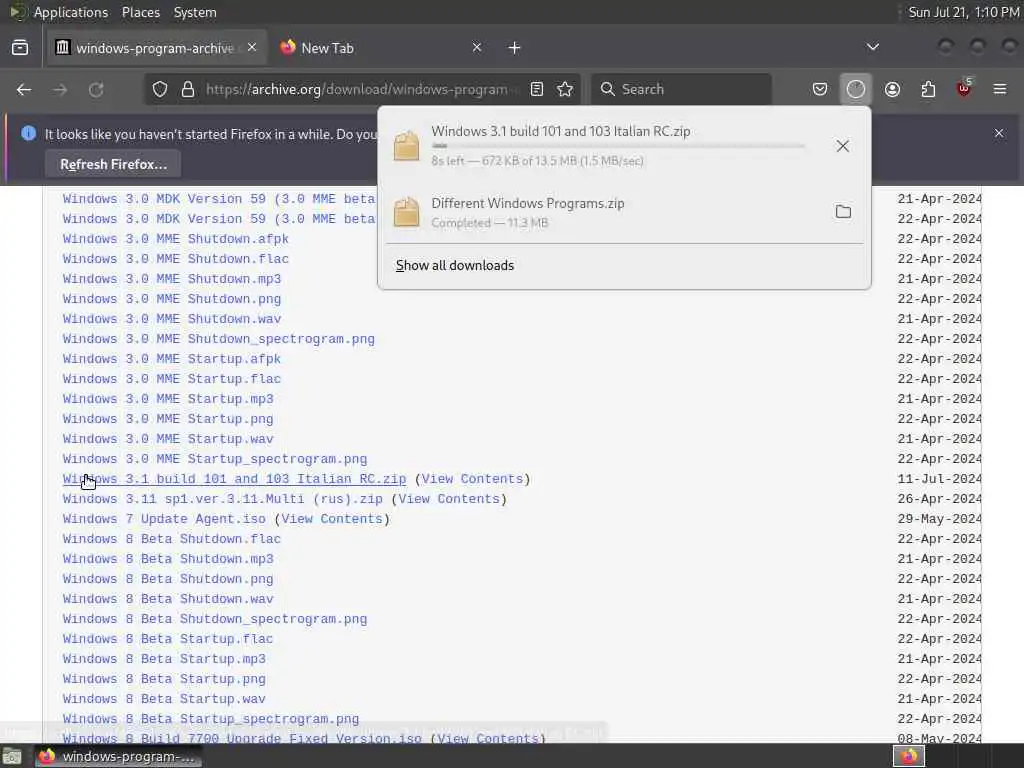
Task: Dismiss the Refresh Firefox notification bar
Action: pyautogui.click(x=999, y=133)
